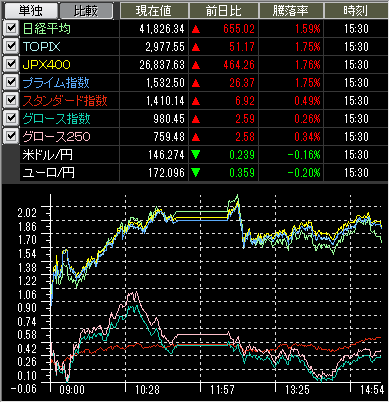390x403 pixels.
Task: Uncheck the 日経平均 checkbox
Action: click(11, 28)
